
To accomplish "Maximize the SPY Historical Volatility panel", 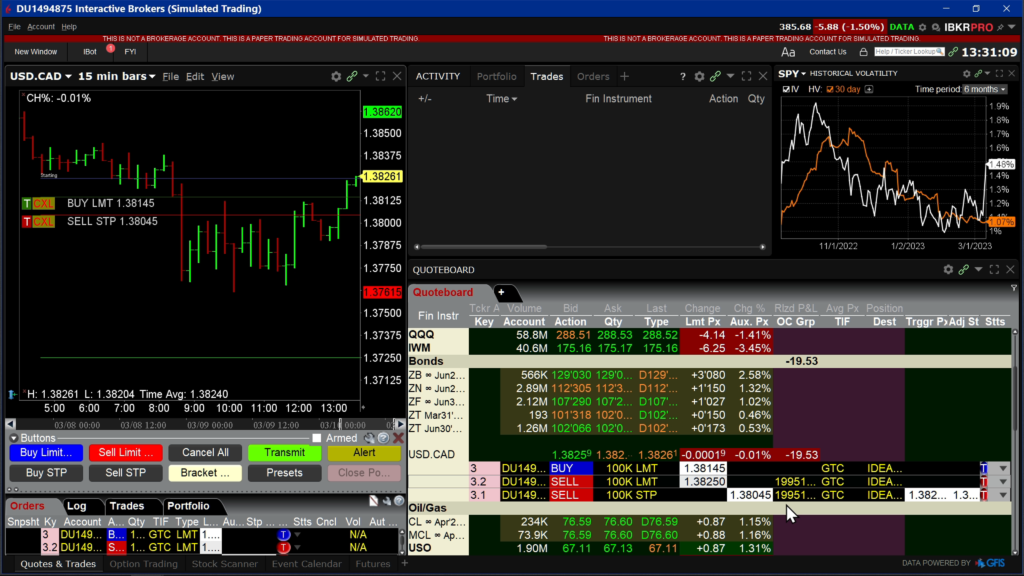I will (x=999, y=74).
